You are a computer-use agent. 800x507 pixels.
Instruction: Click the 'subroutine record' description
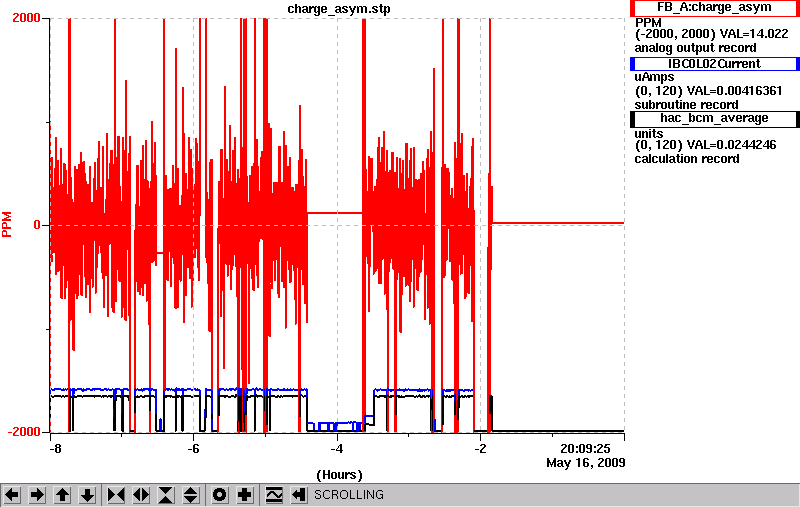(x=686, y=105)
